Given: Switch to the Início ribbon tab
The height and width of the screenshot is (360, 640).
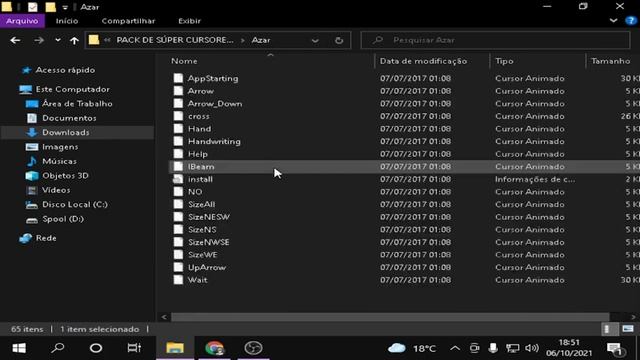Looking at the screenshot, I should [x=67, y=21].
